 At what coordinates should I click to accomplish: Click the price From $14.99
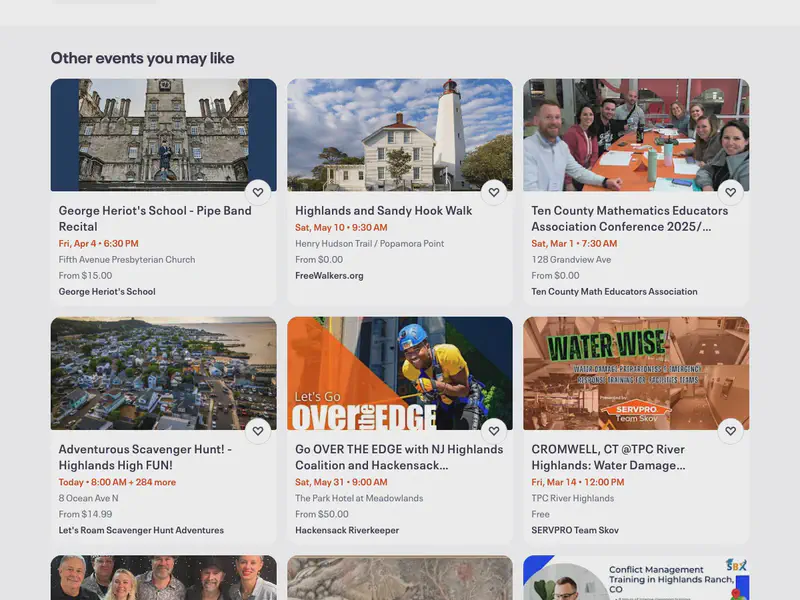coord(85,514)
